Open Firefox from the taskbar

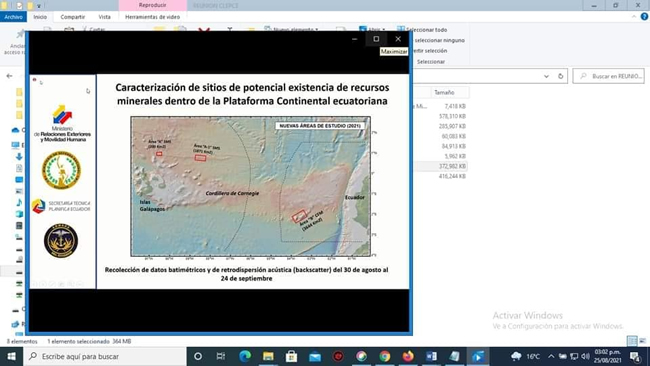click(408, 356)
